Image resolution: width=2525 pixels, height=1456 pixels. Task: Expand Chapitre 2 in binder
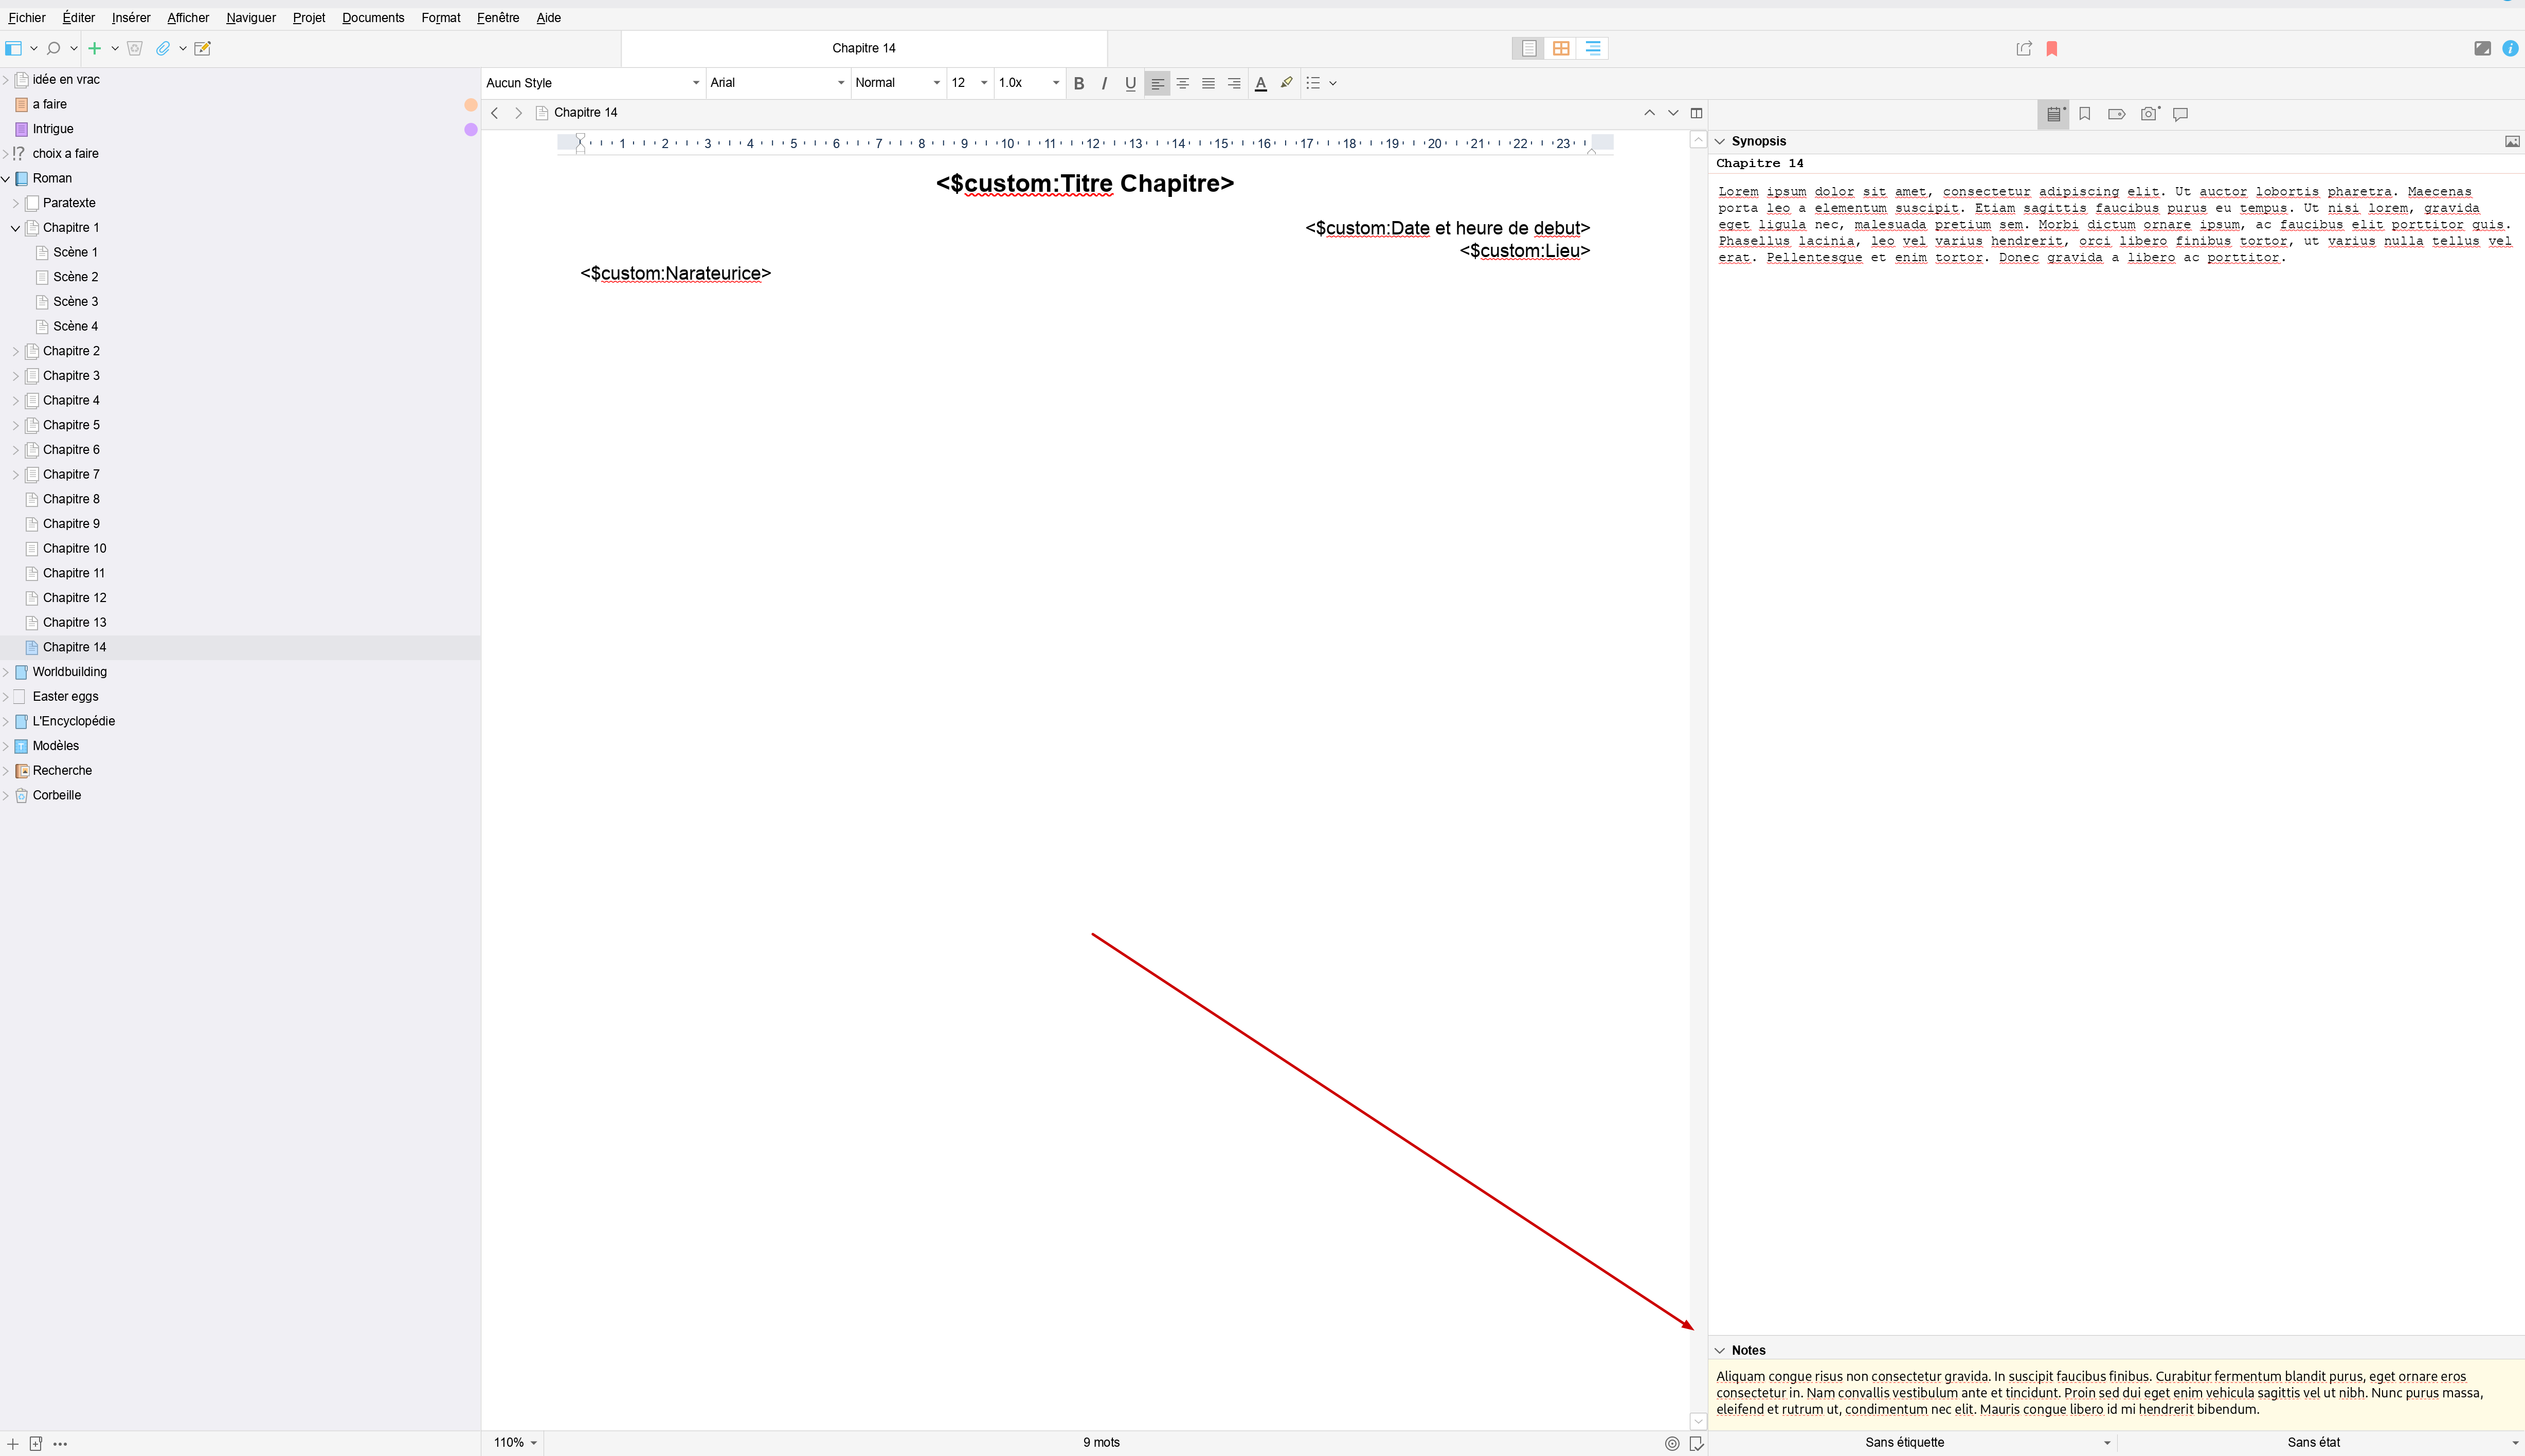(15, 351)
